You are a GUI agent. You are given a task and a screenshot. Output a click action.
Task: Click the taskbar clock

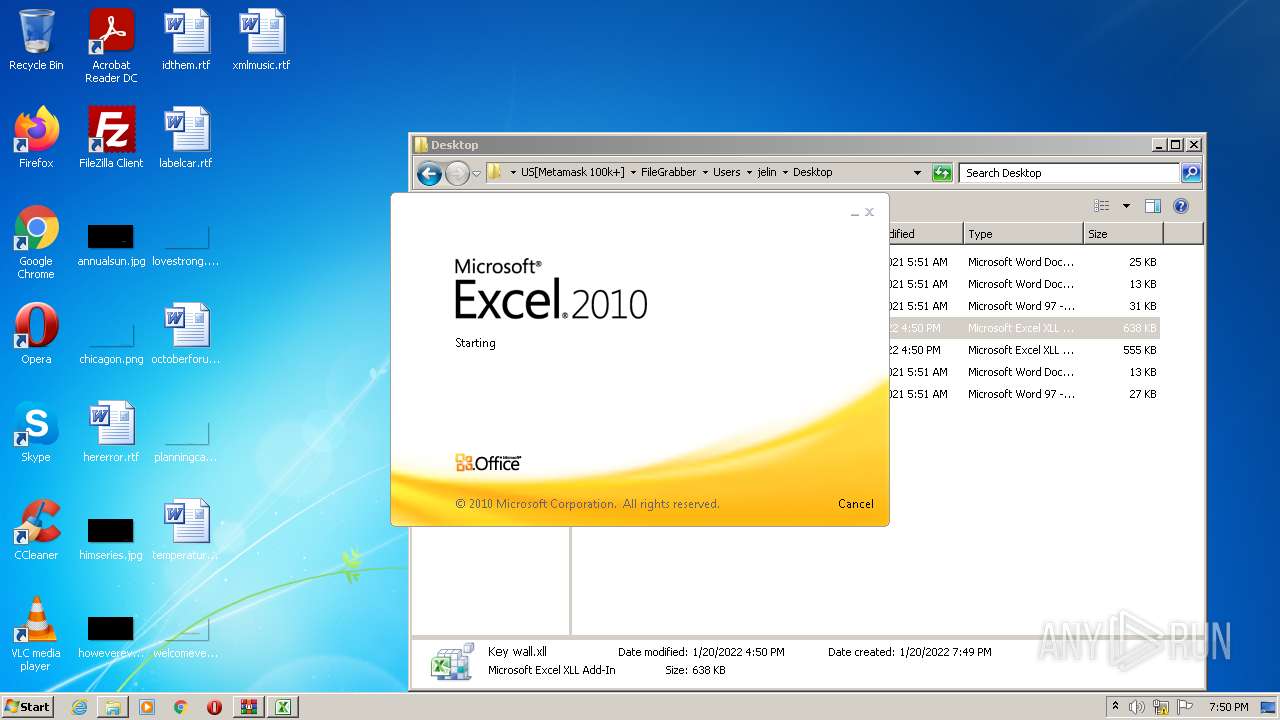1228,707
